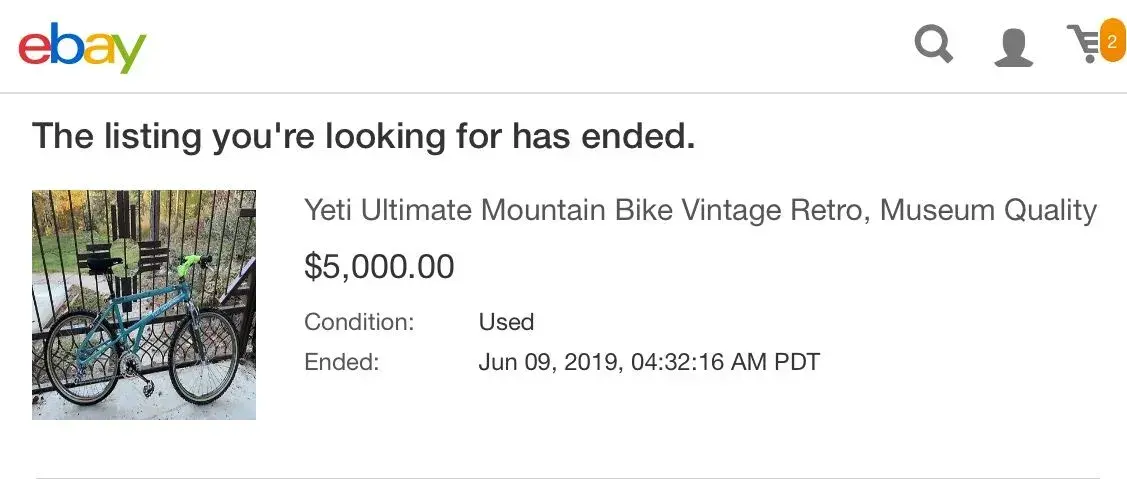
Task: Click the orange cart badge showing 2
Action: [x=1112, y=42]
